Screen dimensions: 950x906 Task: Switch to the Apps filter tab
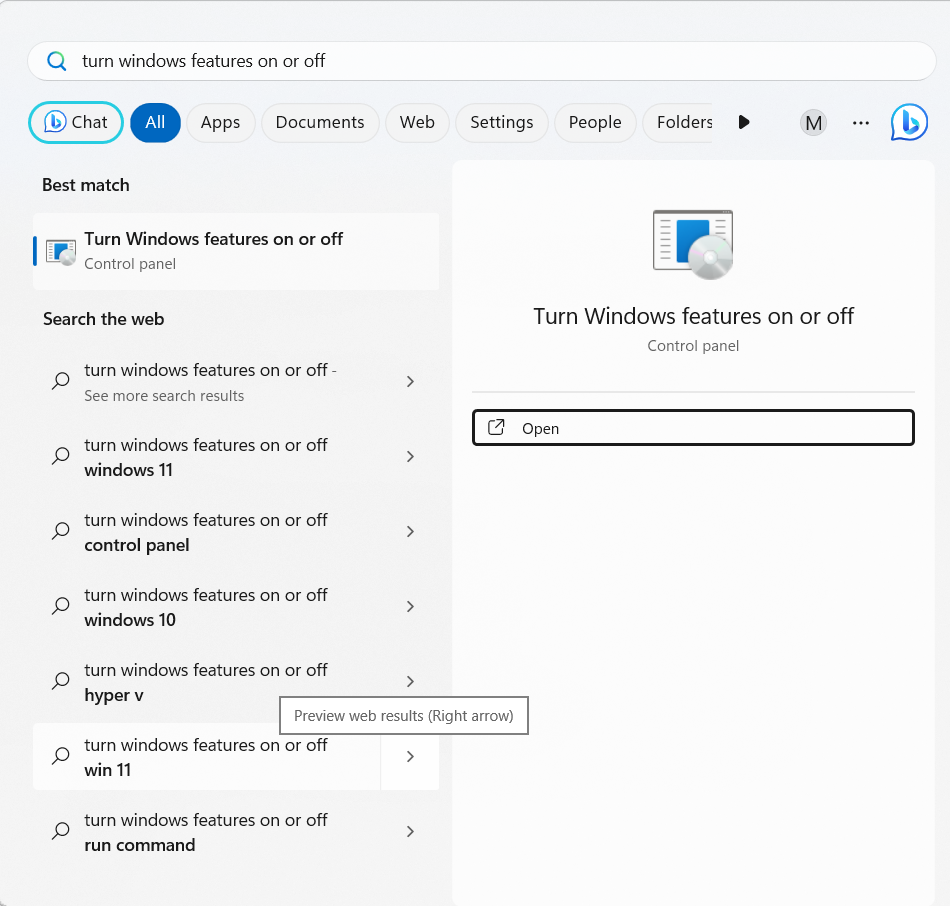[221, 122]
